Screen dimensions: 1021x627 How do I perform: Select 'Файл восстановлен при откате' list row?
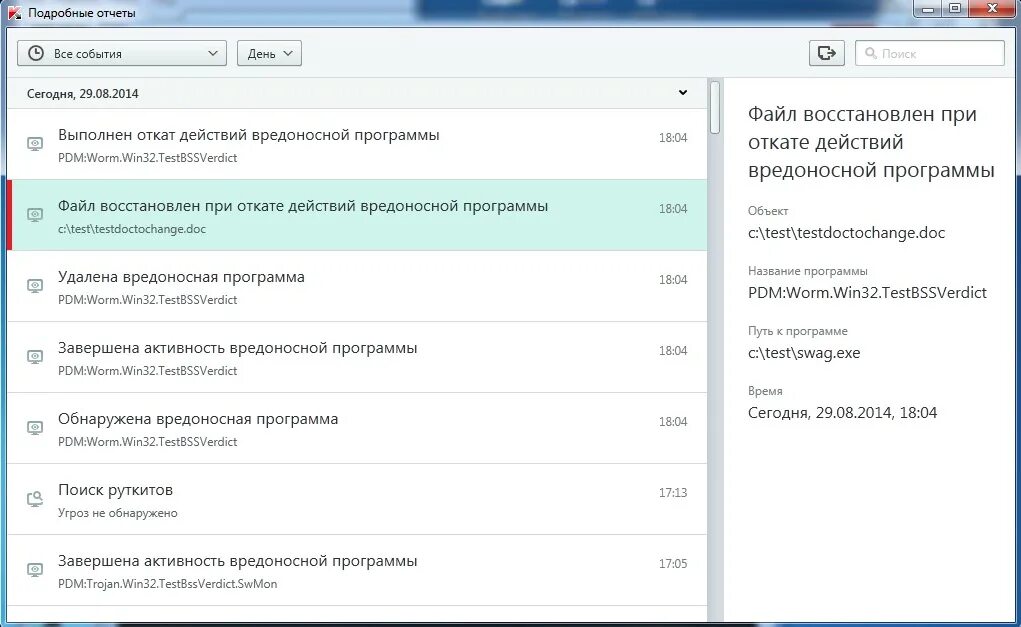(x=357, y=216)
